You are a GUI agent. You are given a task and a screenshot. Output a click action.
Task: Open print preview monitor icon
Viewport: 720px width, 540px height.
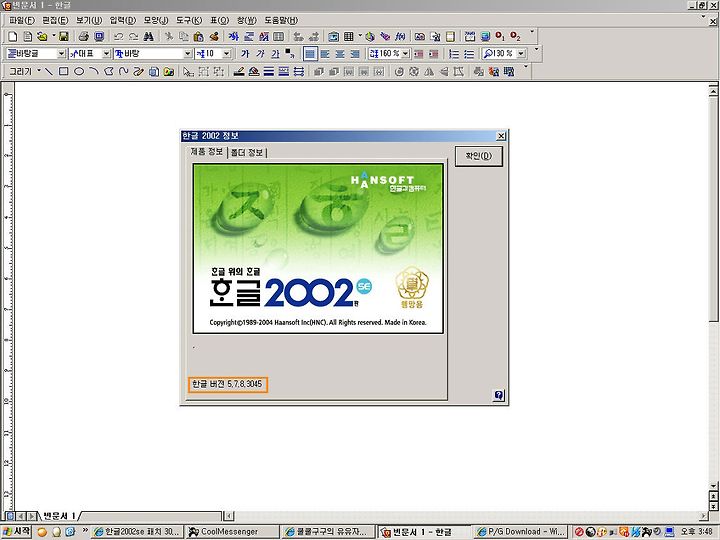(99, 36)
